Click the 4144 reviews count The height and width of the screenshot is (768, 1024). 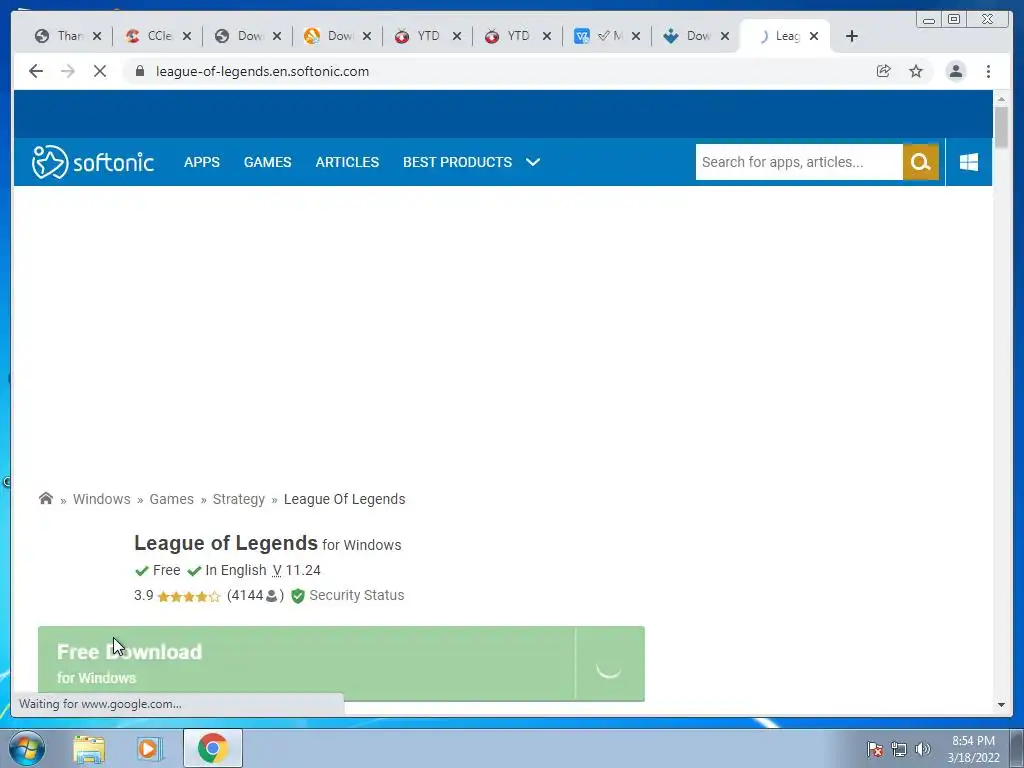point(255,596)
